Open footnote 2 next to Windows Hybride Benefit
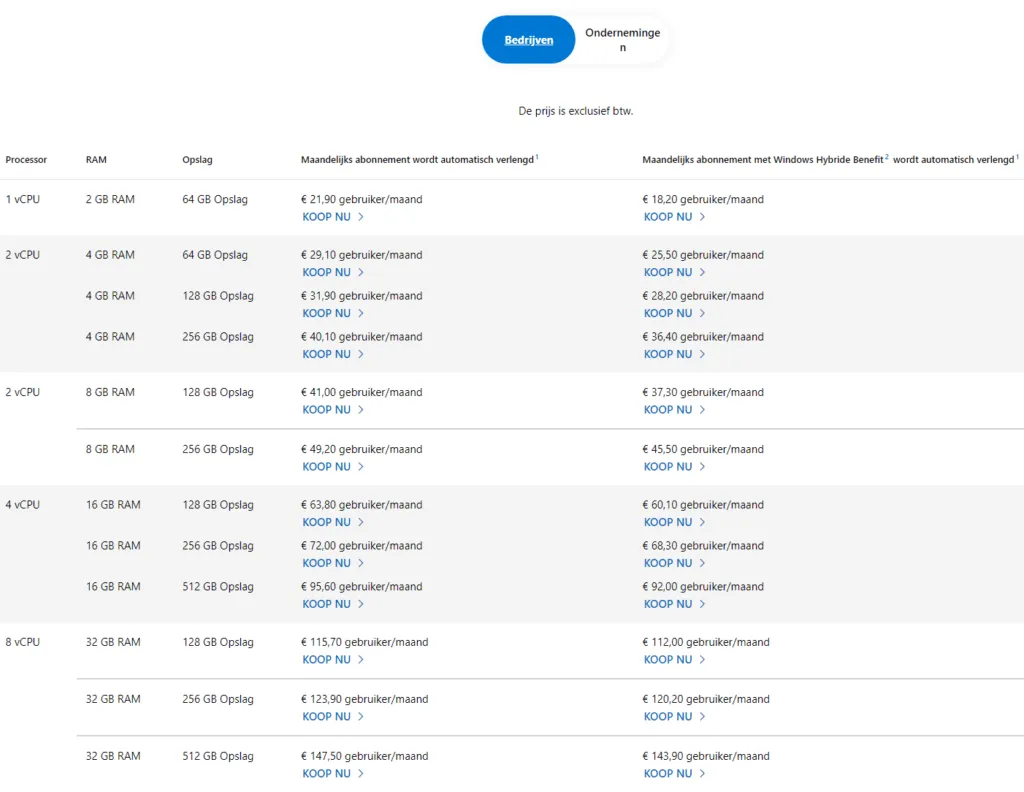Viewport: 1024px width, 792px height. click(886, 157)
